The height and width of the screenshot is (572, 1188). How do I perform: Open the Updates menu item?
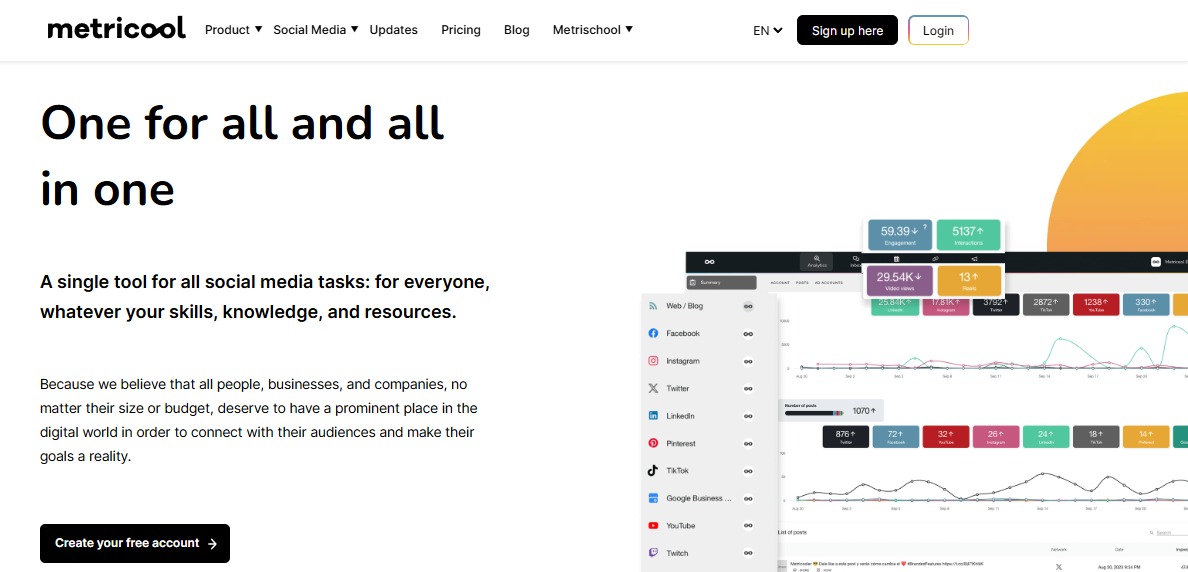pos(393,30)
